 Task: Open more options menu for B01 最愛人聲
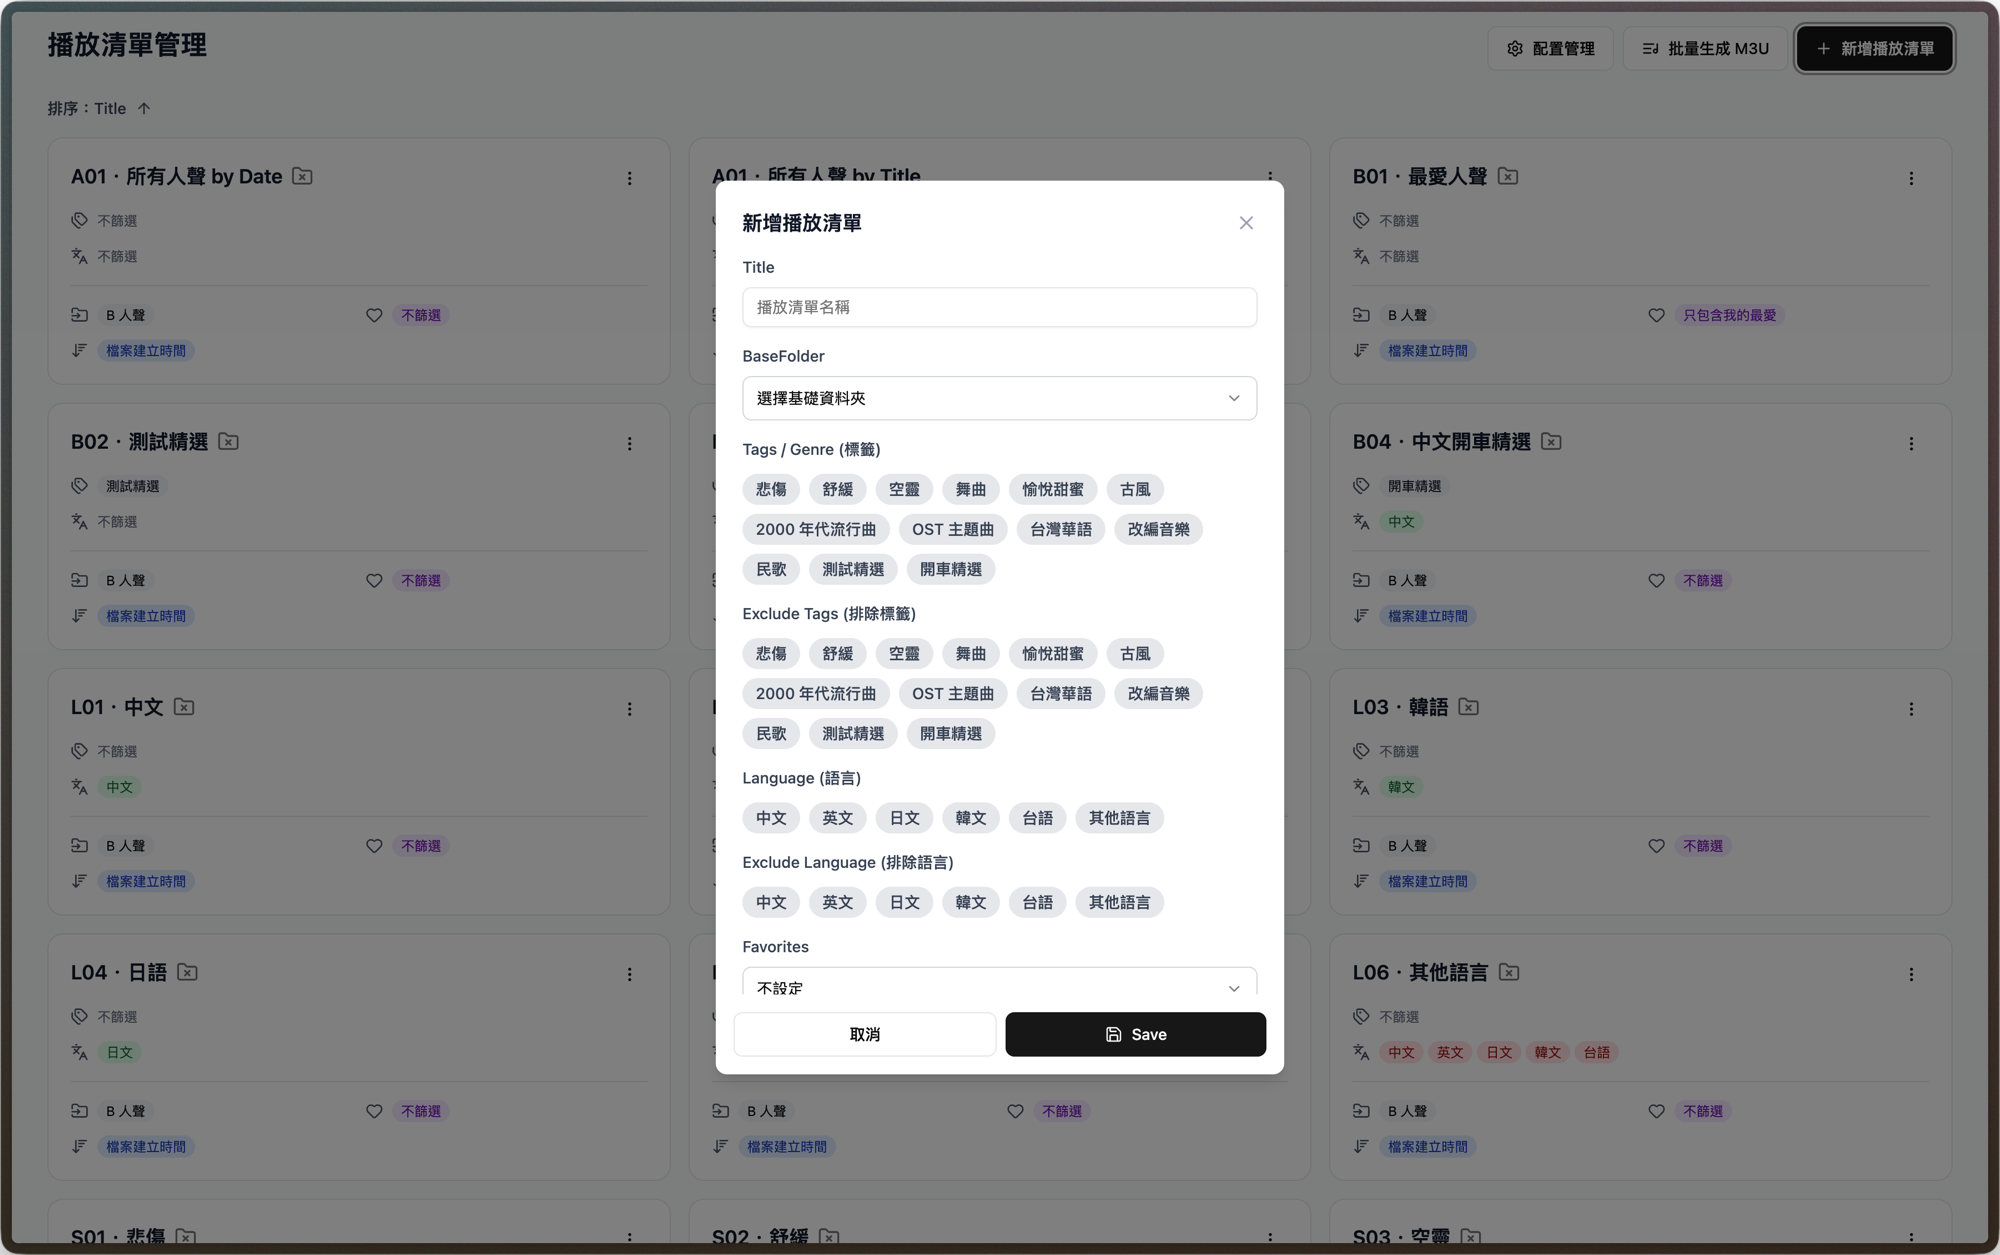tap(1911, 178)
